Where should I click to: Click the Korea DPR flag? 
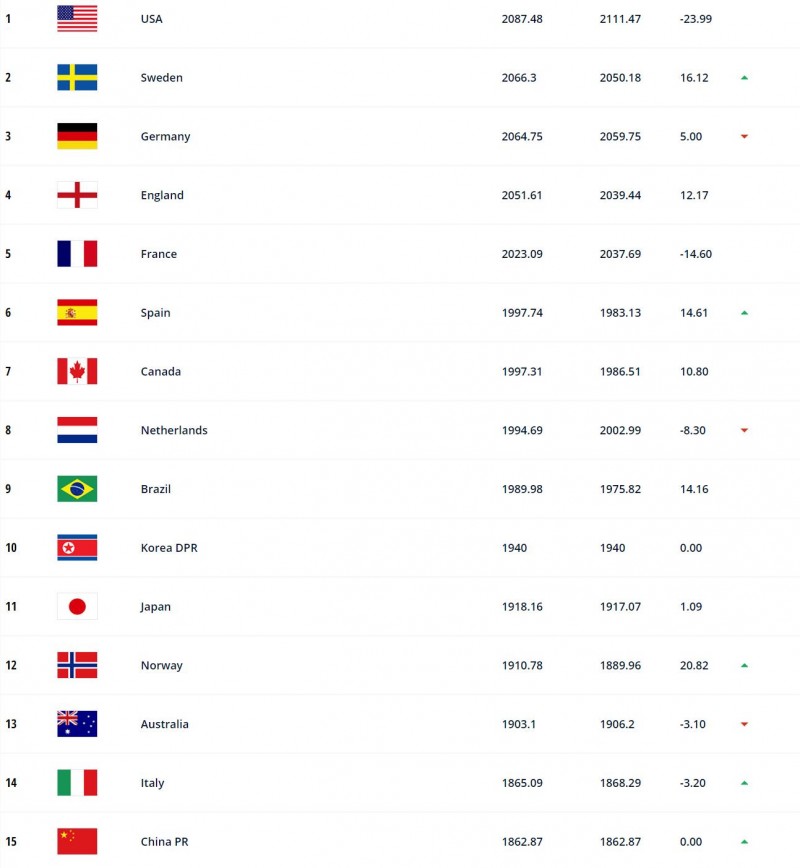click(x=77, y=548)
